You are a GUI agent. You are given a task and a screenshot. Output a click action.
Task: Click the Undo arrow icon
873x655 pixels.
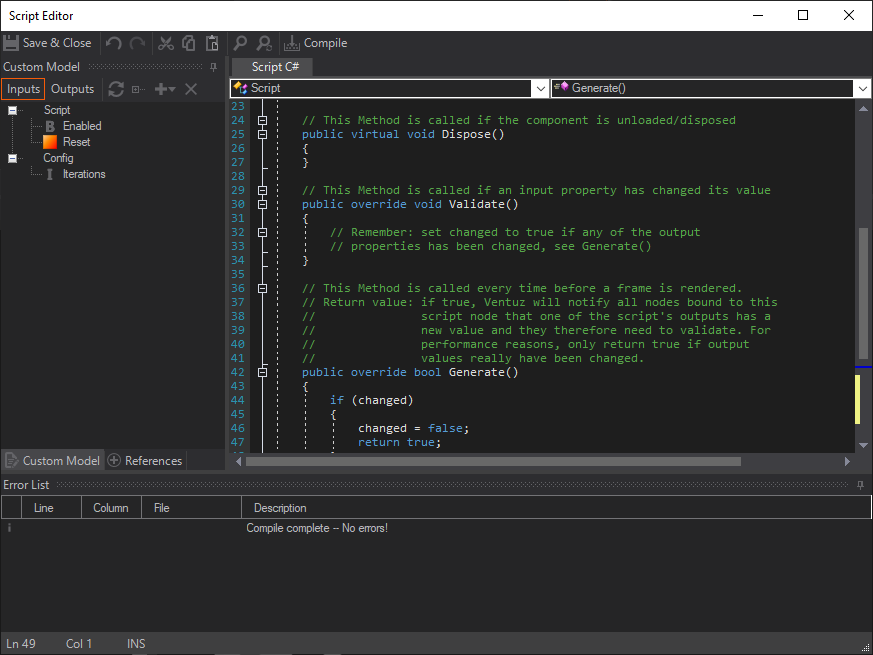pos(114,43)
